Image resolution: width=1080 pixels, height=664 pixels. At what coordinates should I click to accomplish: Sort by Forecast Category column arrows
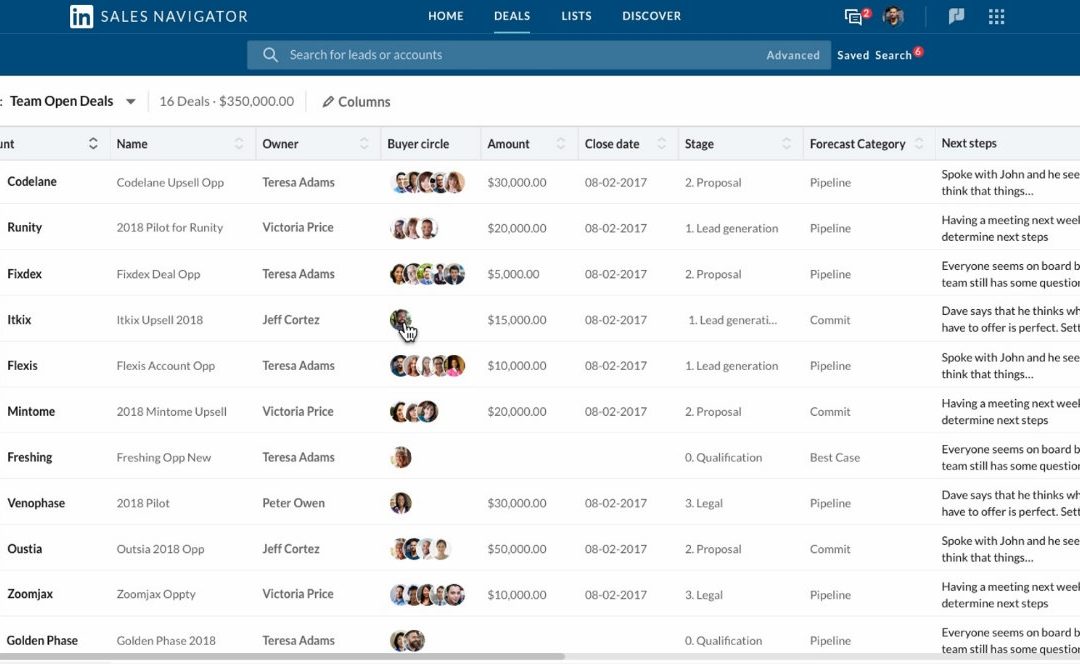919,143
